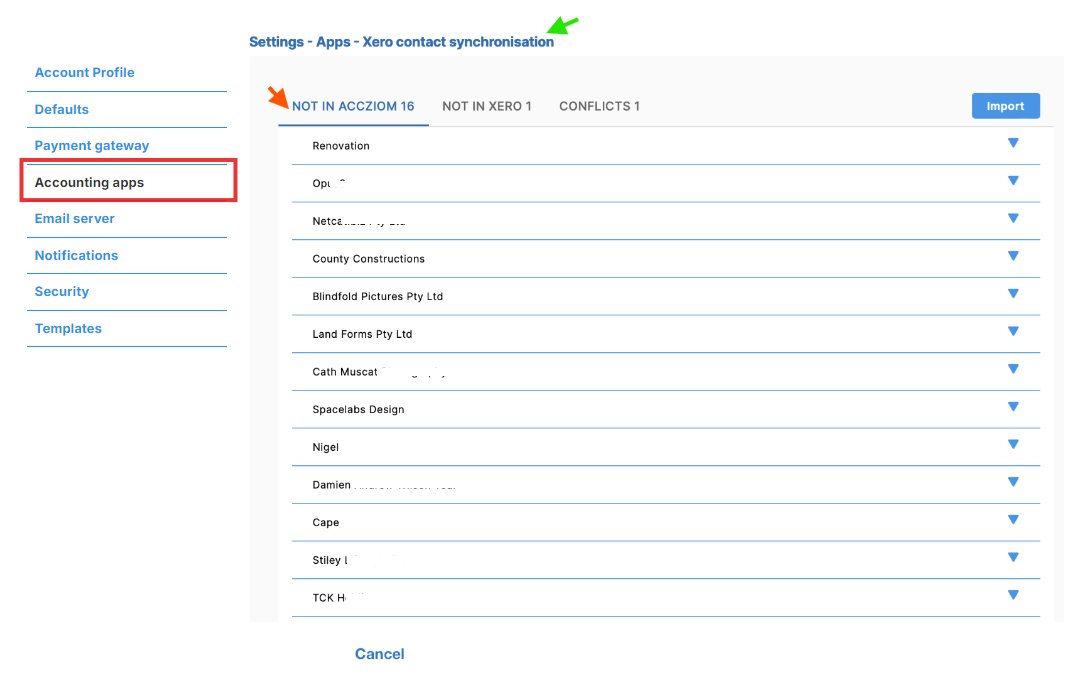
Task: Select Land Forms Pty Ltd name
Action: point(362,334)
